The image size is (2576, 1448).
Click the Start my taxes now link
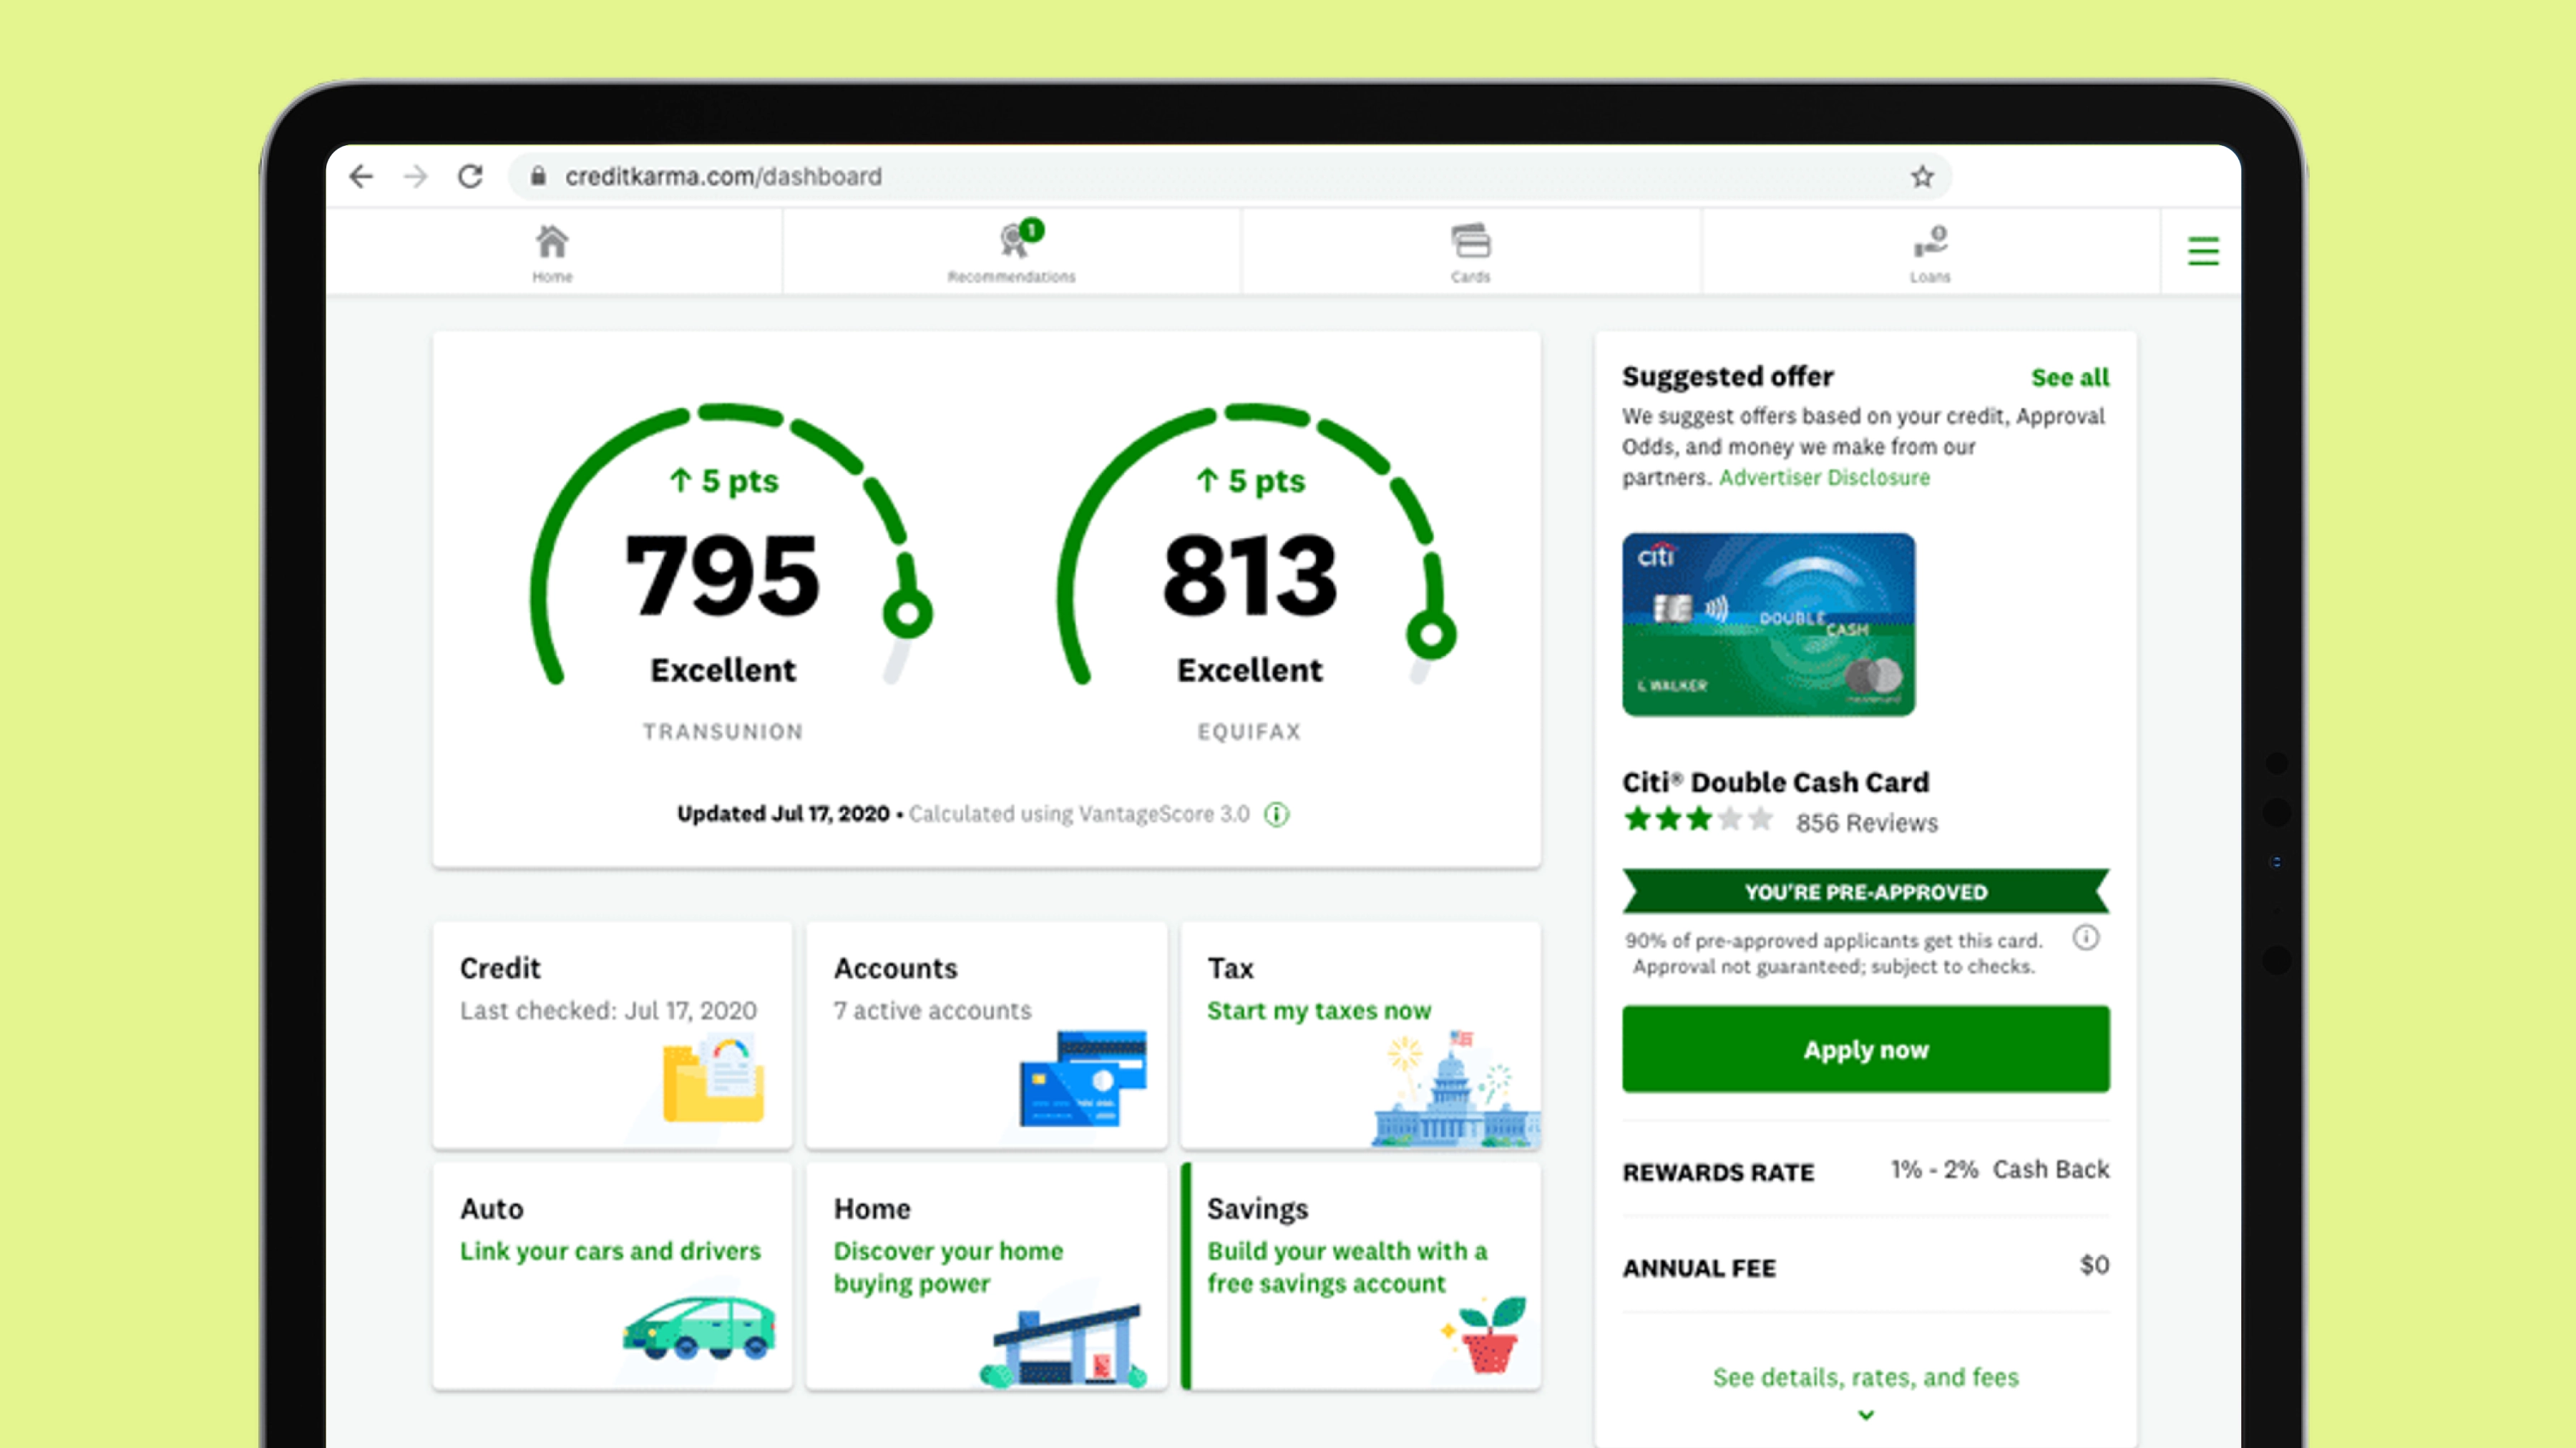[x=1319, y=1011]
